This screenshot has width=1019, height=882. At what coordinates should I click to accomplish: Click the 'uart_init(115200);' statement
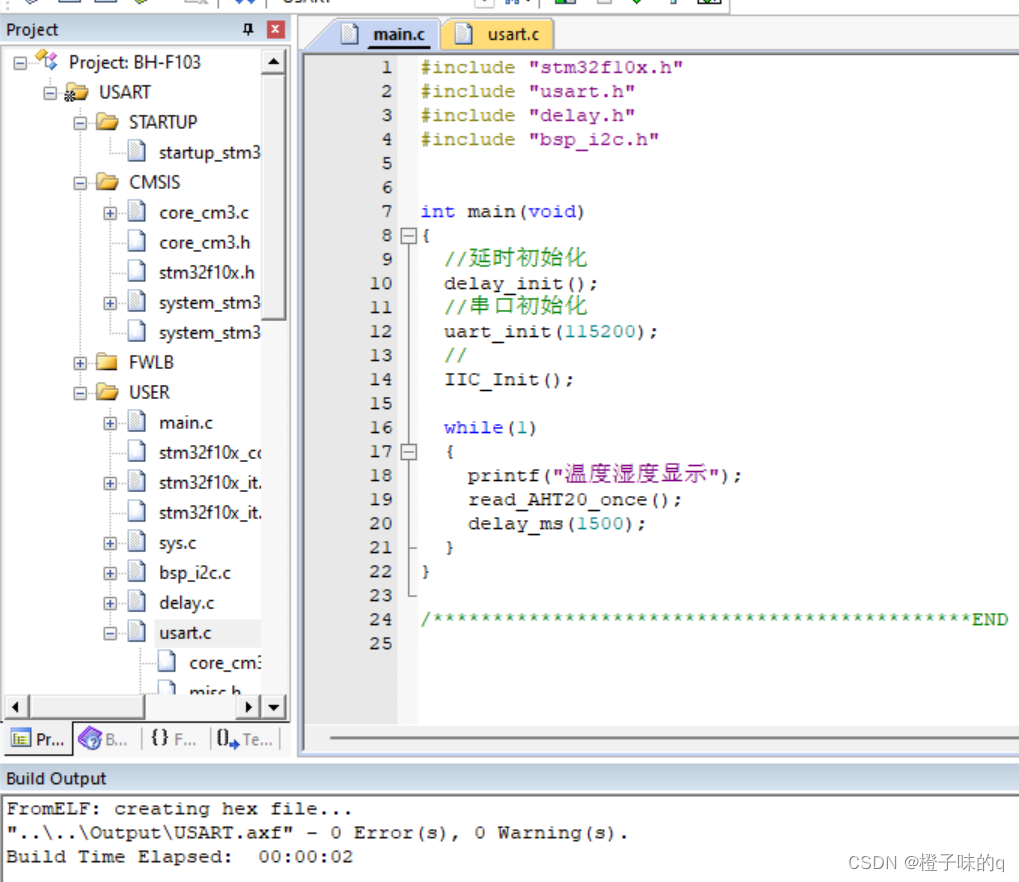coord(550,331)
